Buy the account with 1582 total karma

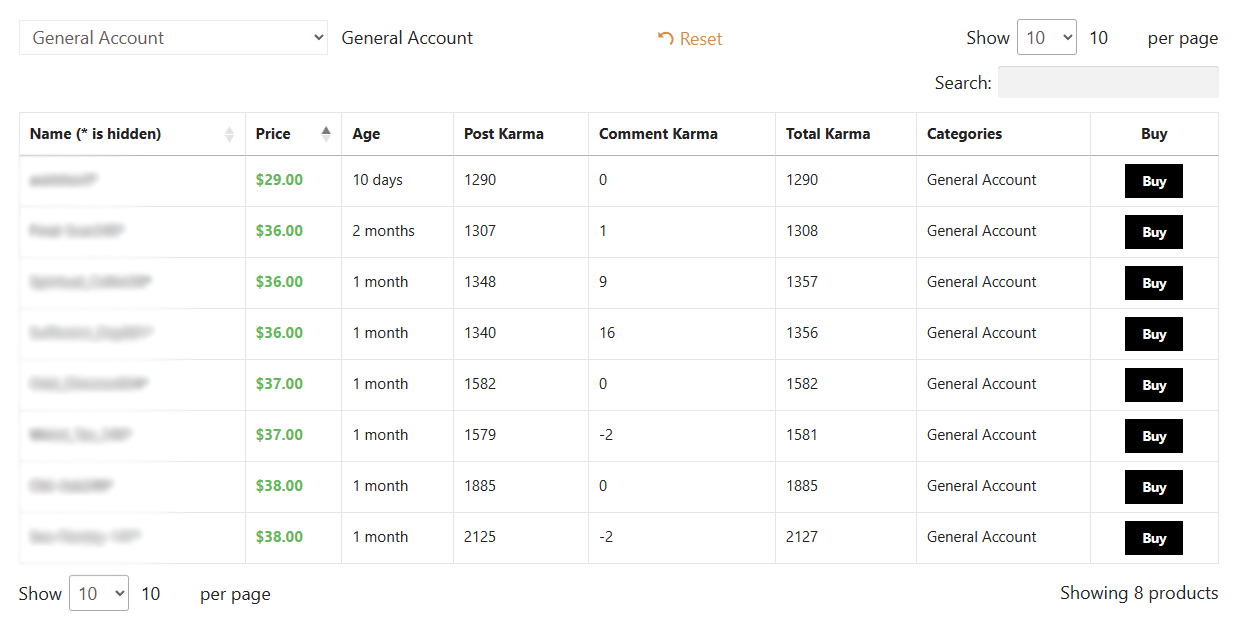(1153, 385)
